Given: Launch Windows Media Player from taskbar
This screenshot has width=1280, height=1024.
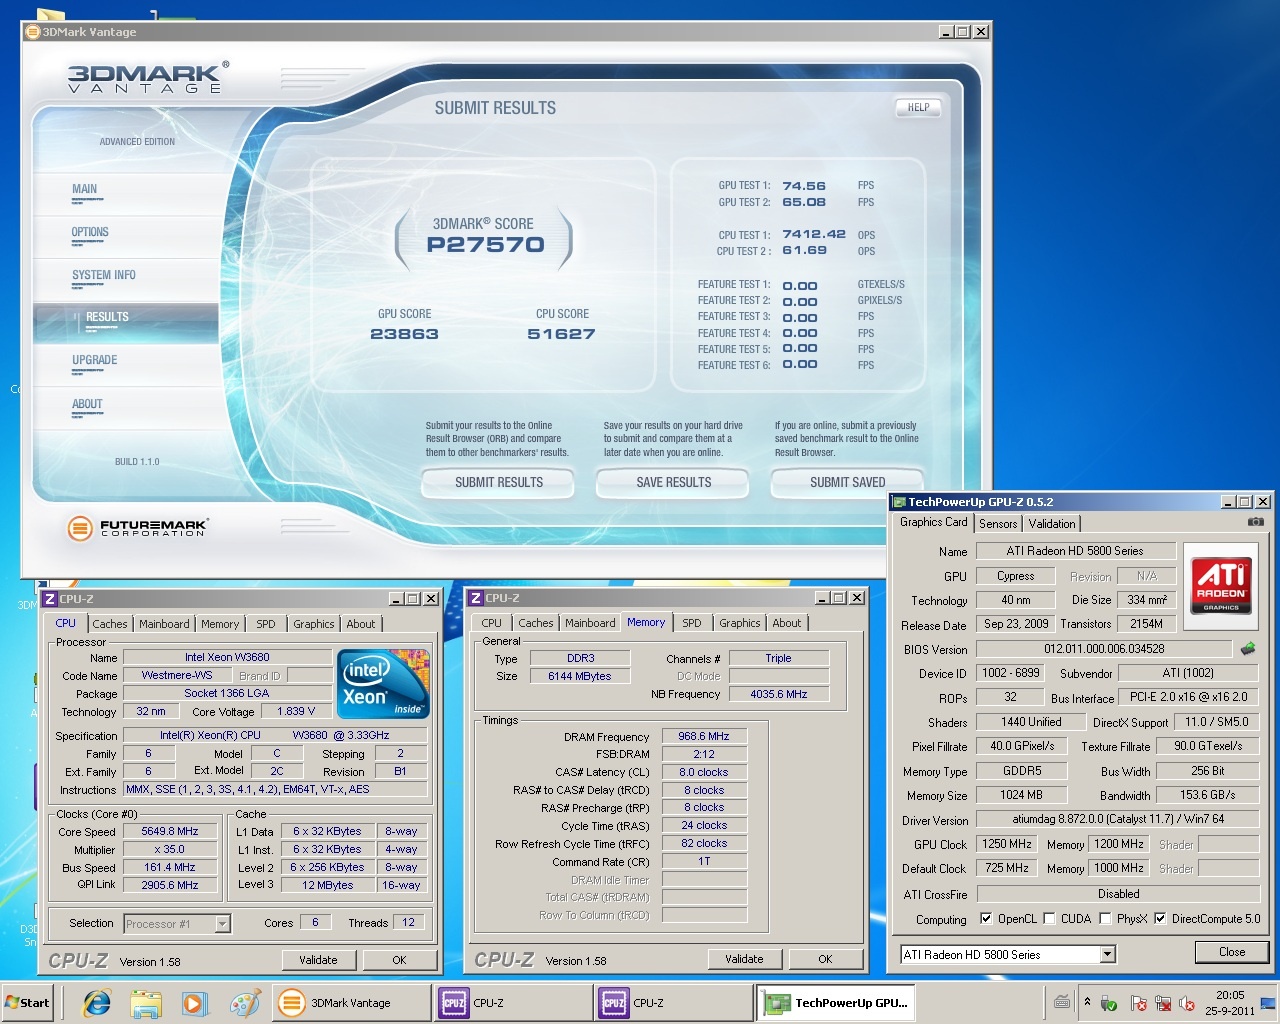Looking at the screenshot, I should (194, 1003).
